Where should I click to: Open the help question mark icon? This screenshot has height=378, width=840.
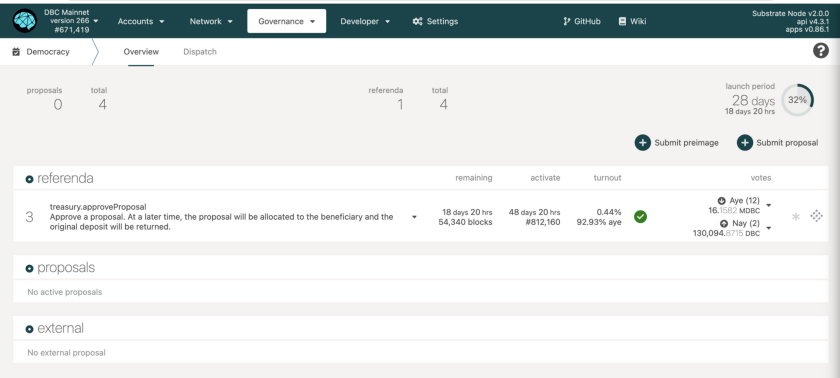[x=821, y=51]
